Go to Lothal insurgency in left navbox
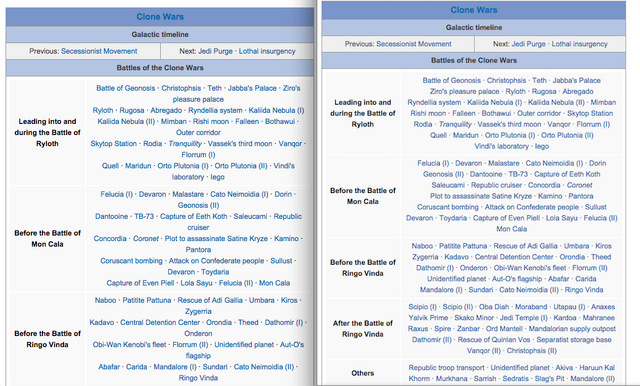 point(267,51)
